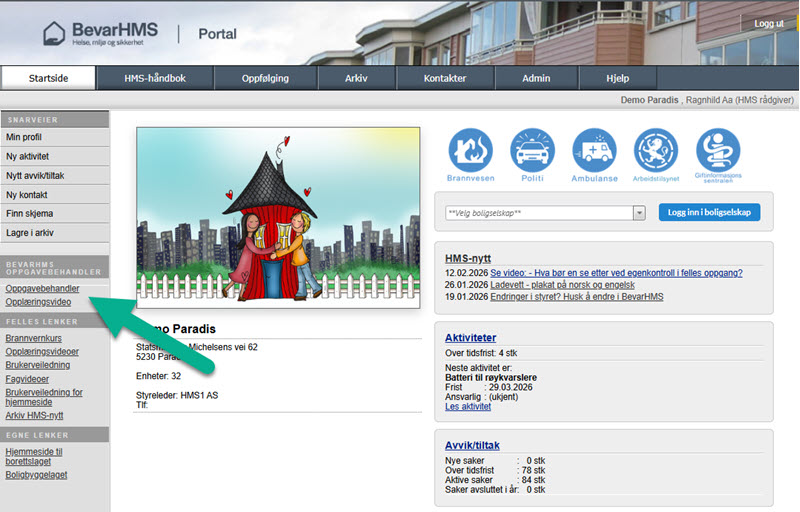Select the Kontakter tab

click(445, 78)
